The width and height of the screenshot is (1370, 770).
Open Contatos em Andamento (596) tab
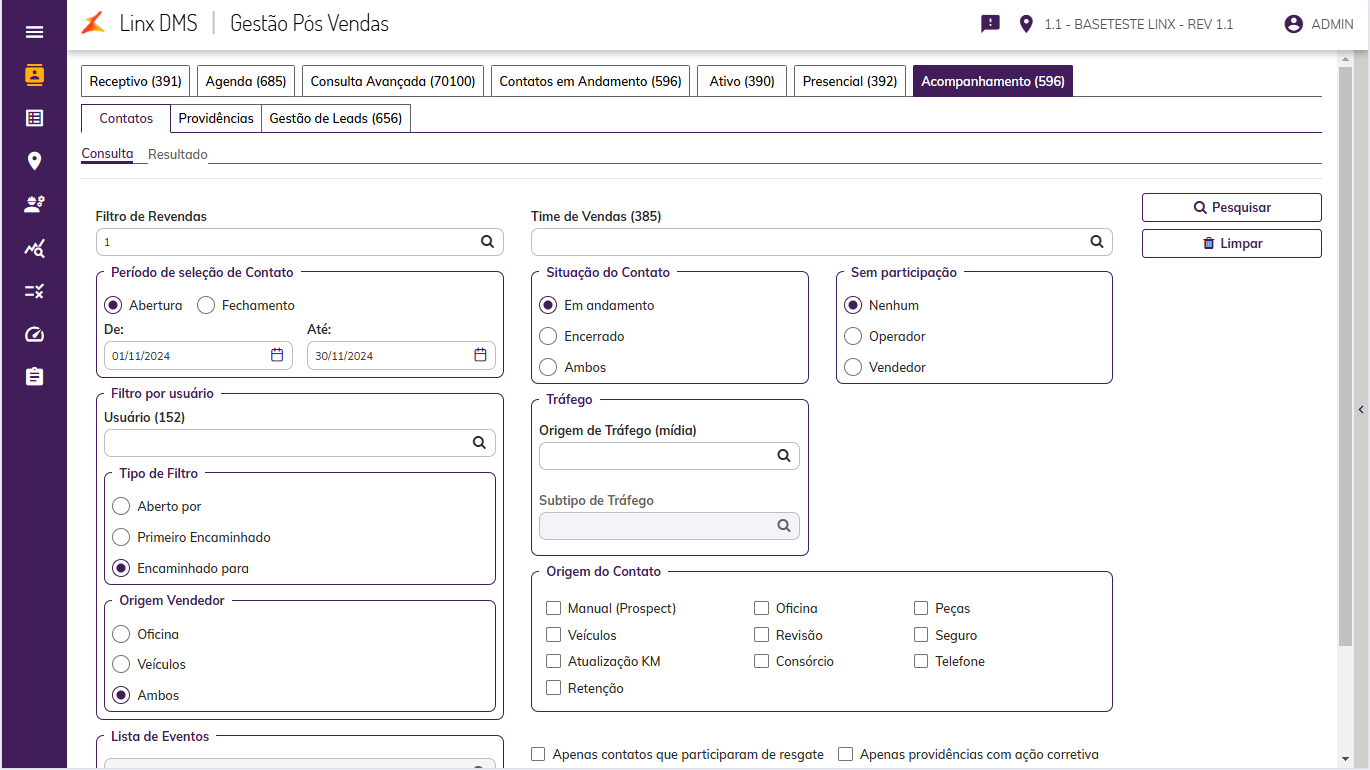pyautogui.click(x=590, y=81)
